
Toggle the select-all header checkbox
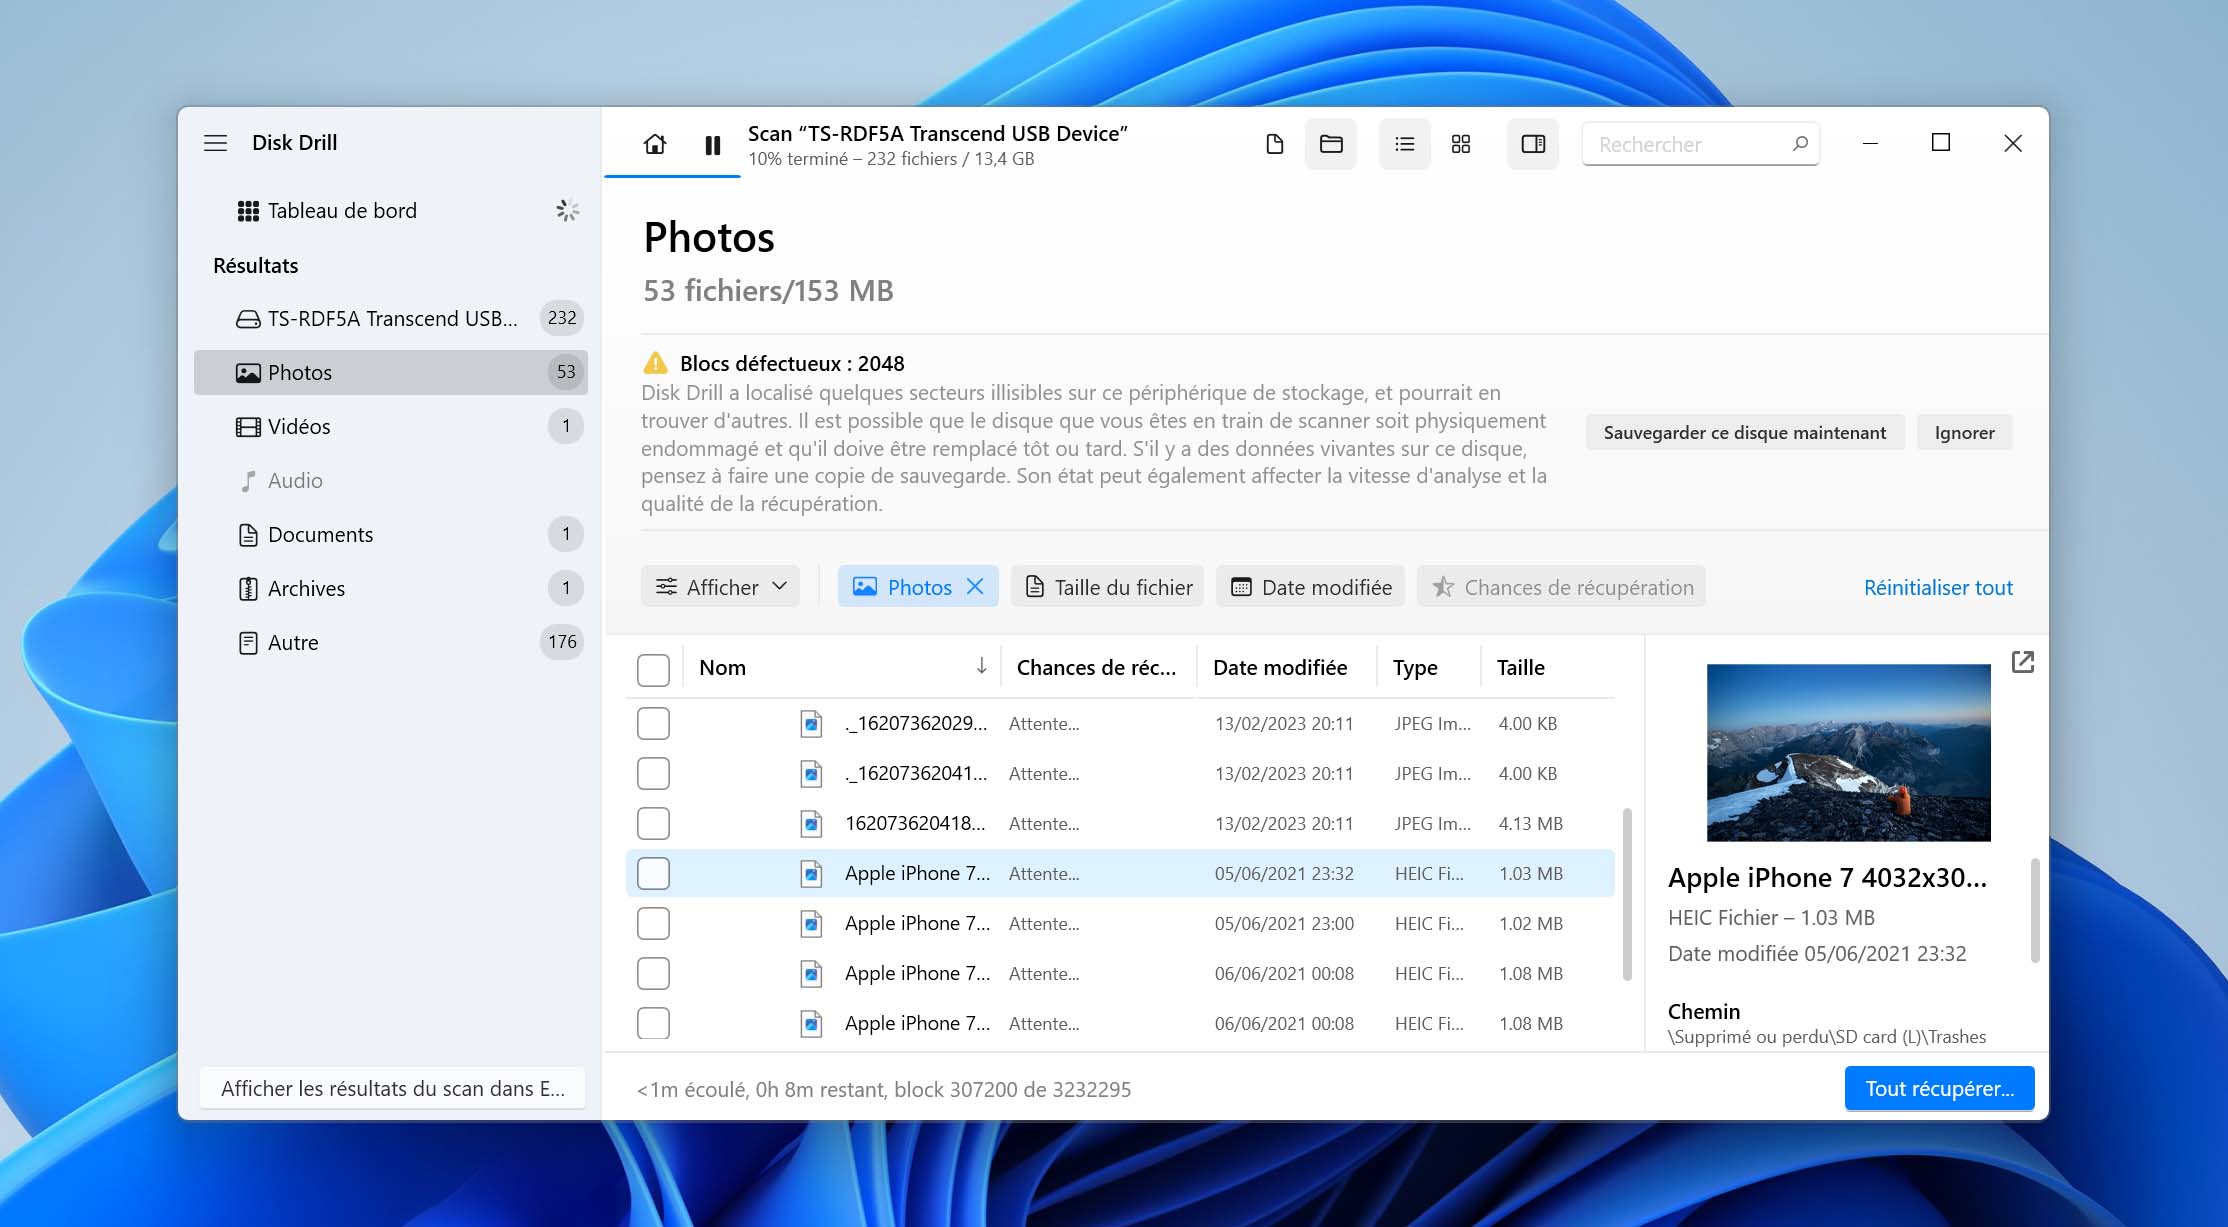[x=653, y=669]
